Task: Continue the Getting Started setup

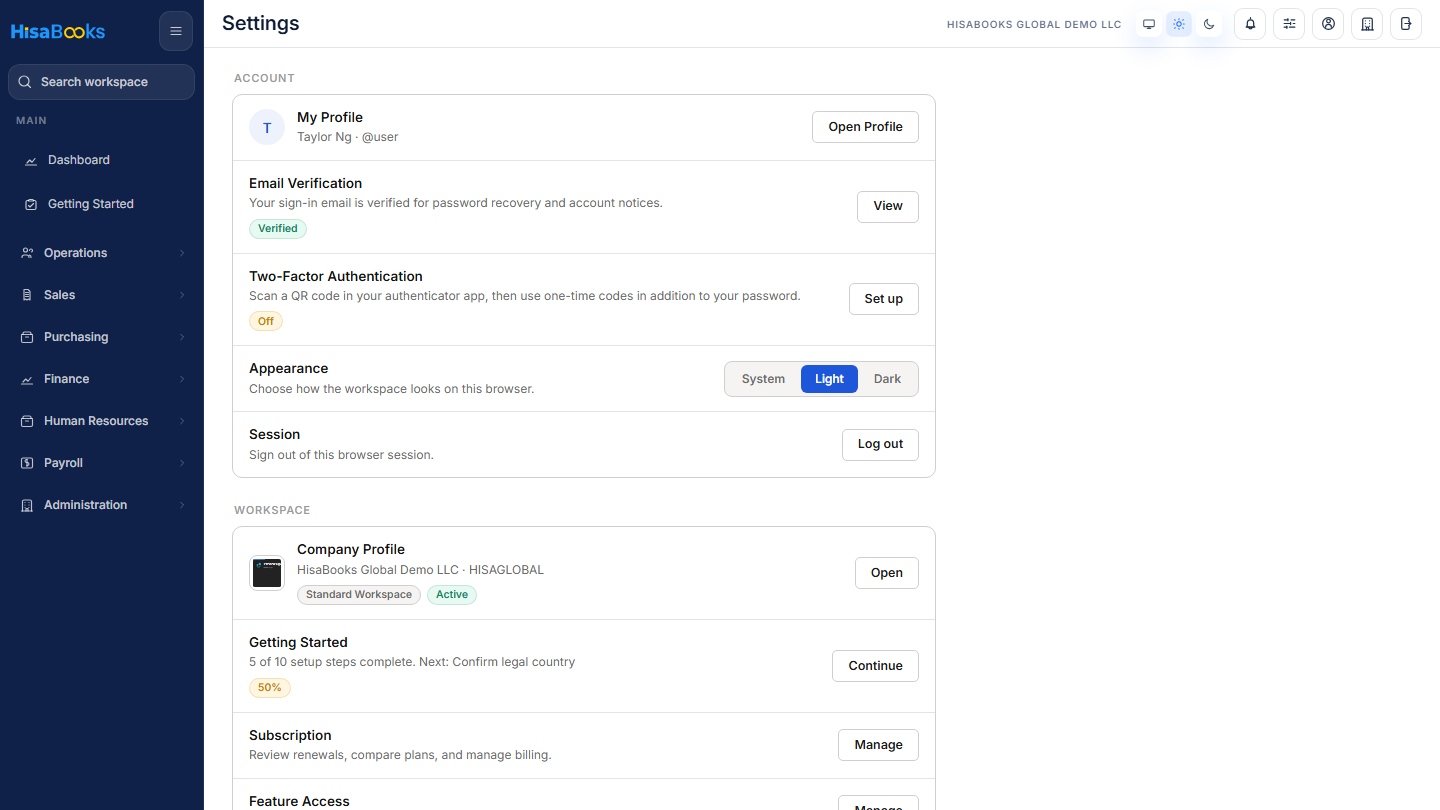Action: pyautogui.click(x=875, y=666)
